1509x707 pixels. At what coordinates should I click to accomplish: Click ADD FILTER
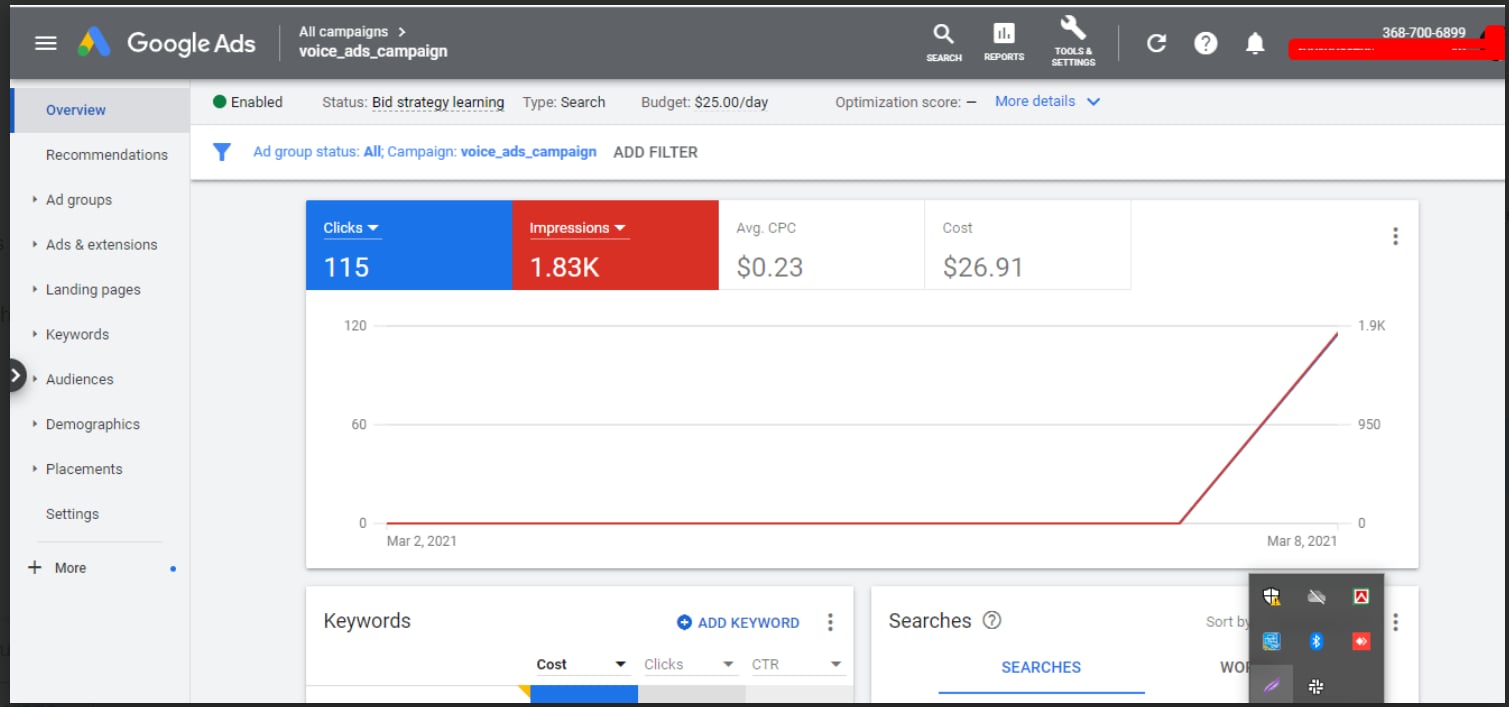655,152
